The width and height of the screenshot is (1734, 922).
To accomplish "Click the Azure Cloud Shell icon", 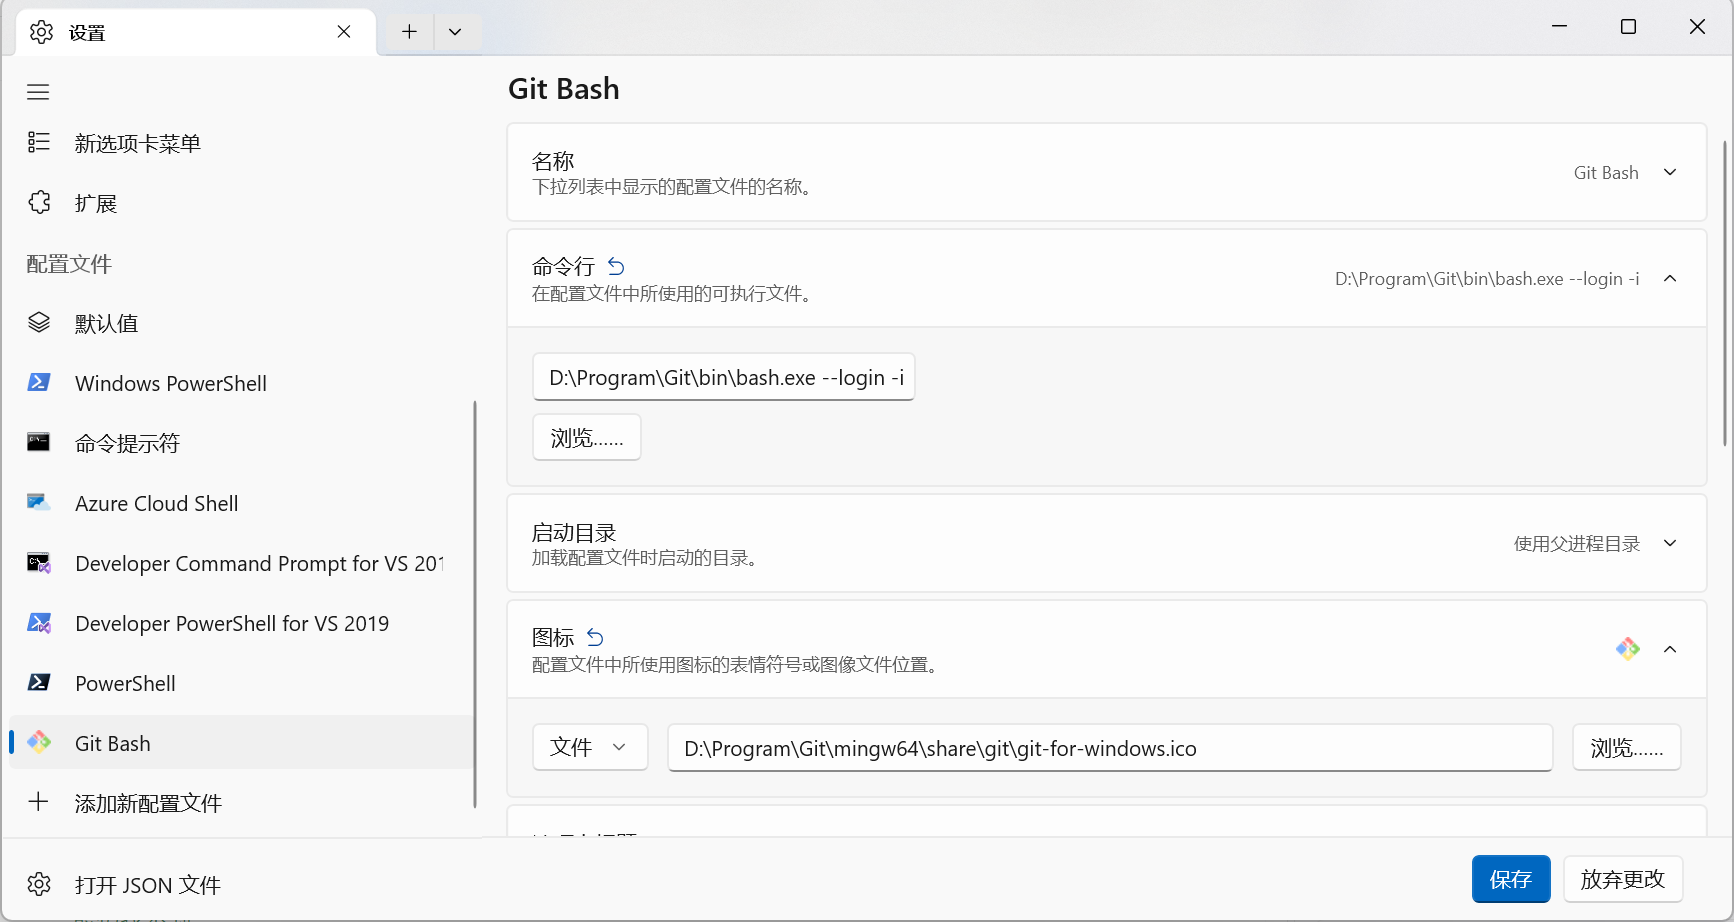I will 39,502.
